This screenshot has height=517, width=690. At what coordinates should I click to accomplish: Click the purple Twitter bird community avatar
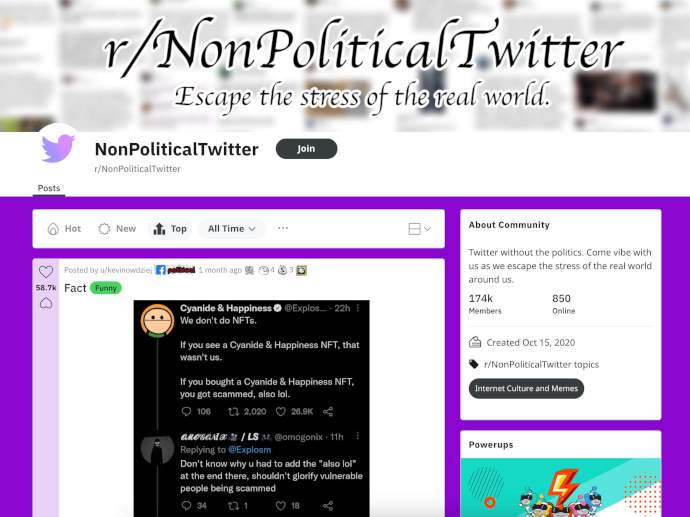[58, 148]
